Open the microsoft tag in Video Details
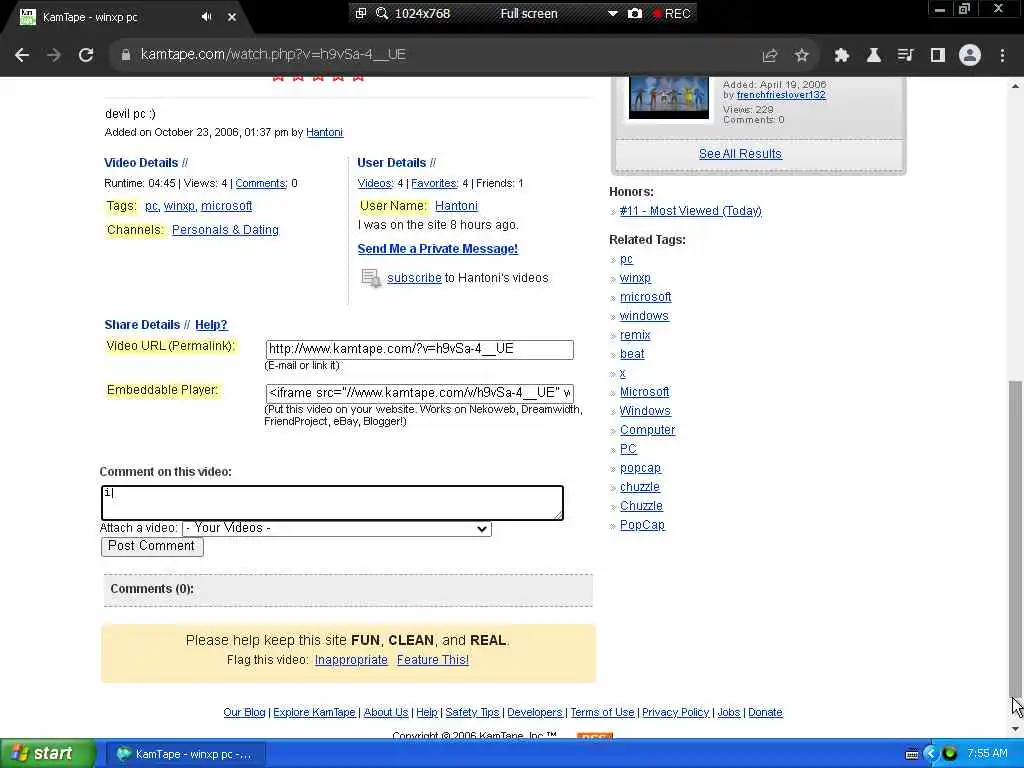 pyautogui.click(x=227, y=206)
